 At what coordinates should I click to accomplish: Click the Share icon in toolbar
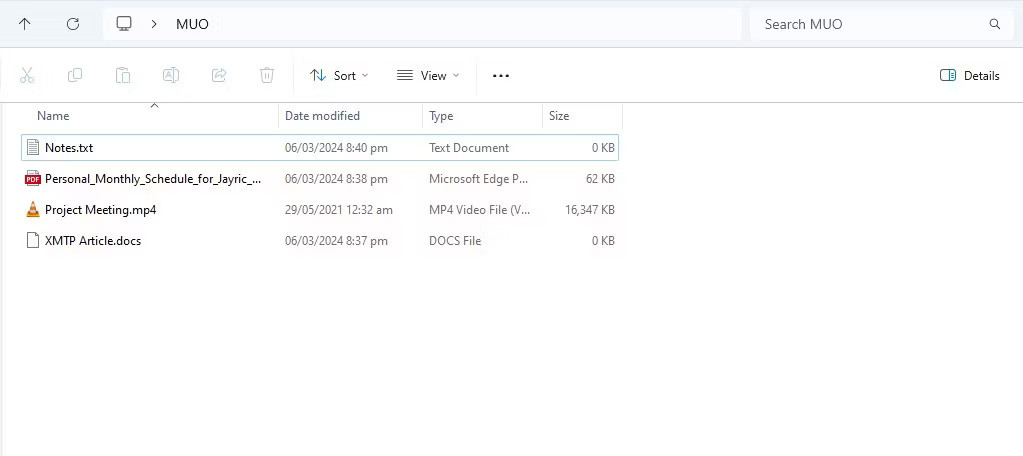pos(219,75)
